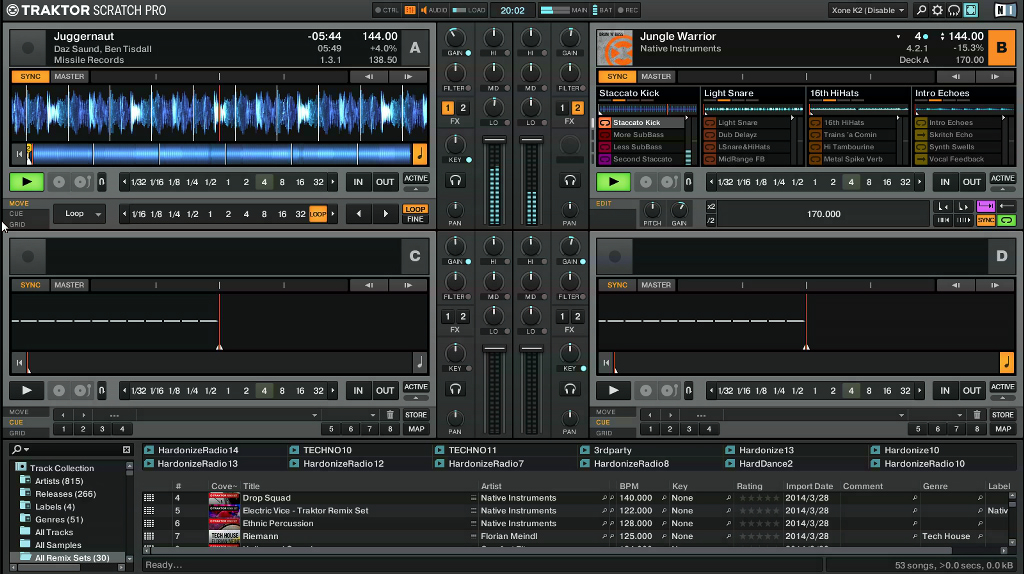
Task: Open the Xone K2 controller dropdown
Action: pos(868,10)
